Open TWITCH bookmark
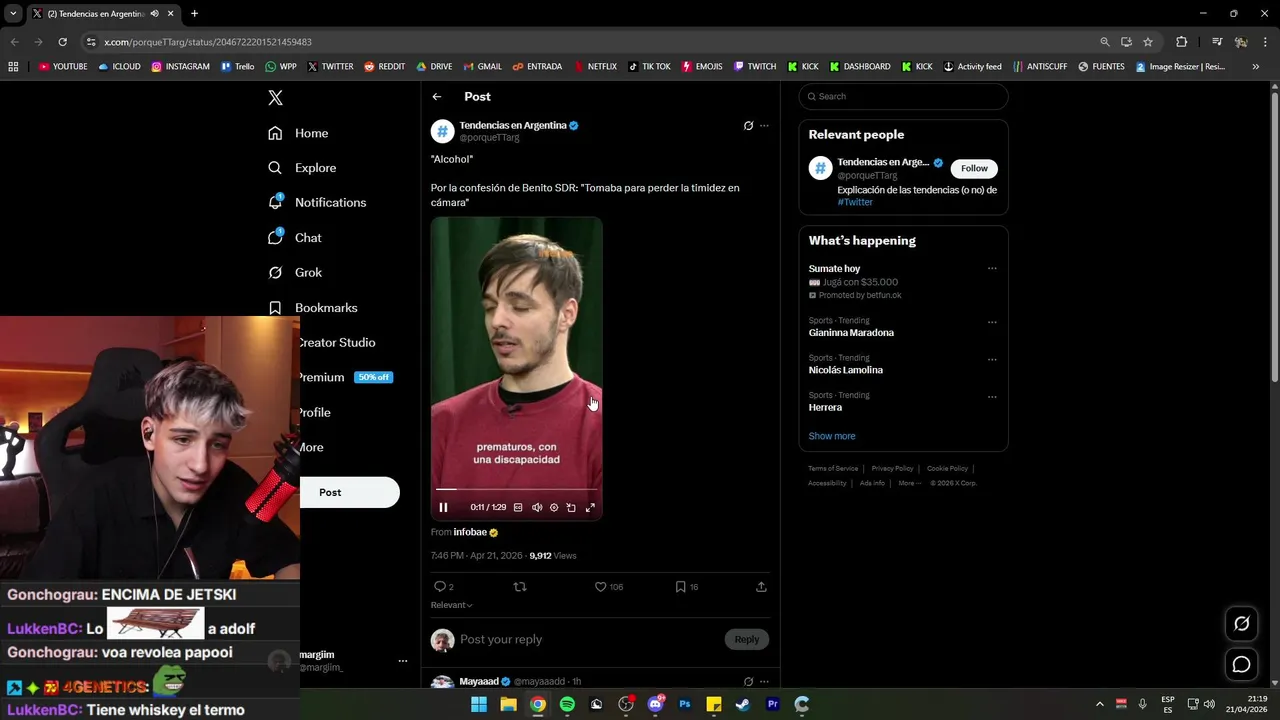The height and width of the screenshot is (720, 1280). click(x=755, y=67)
